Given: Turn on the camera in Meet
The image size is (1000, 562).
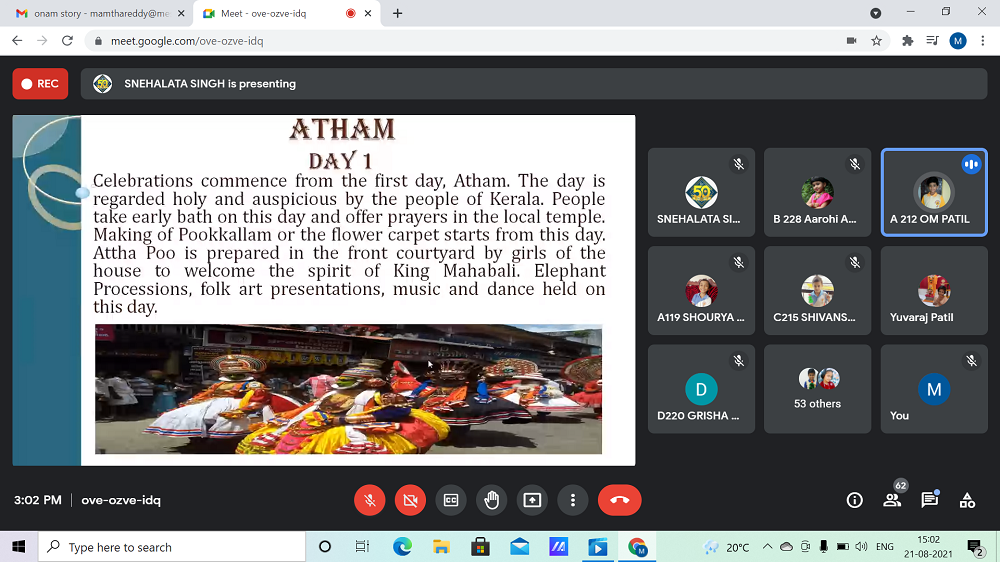Looking at the screenshot, I should (410, 500).
